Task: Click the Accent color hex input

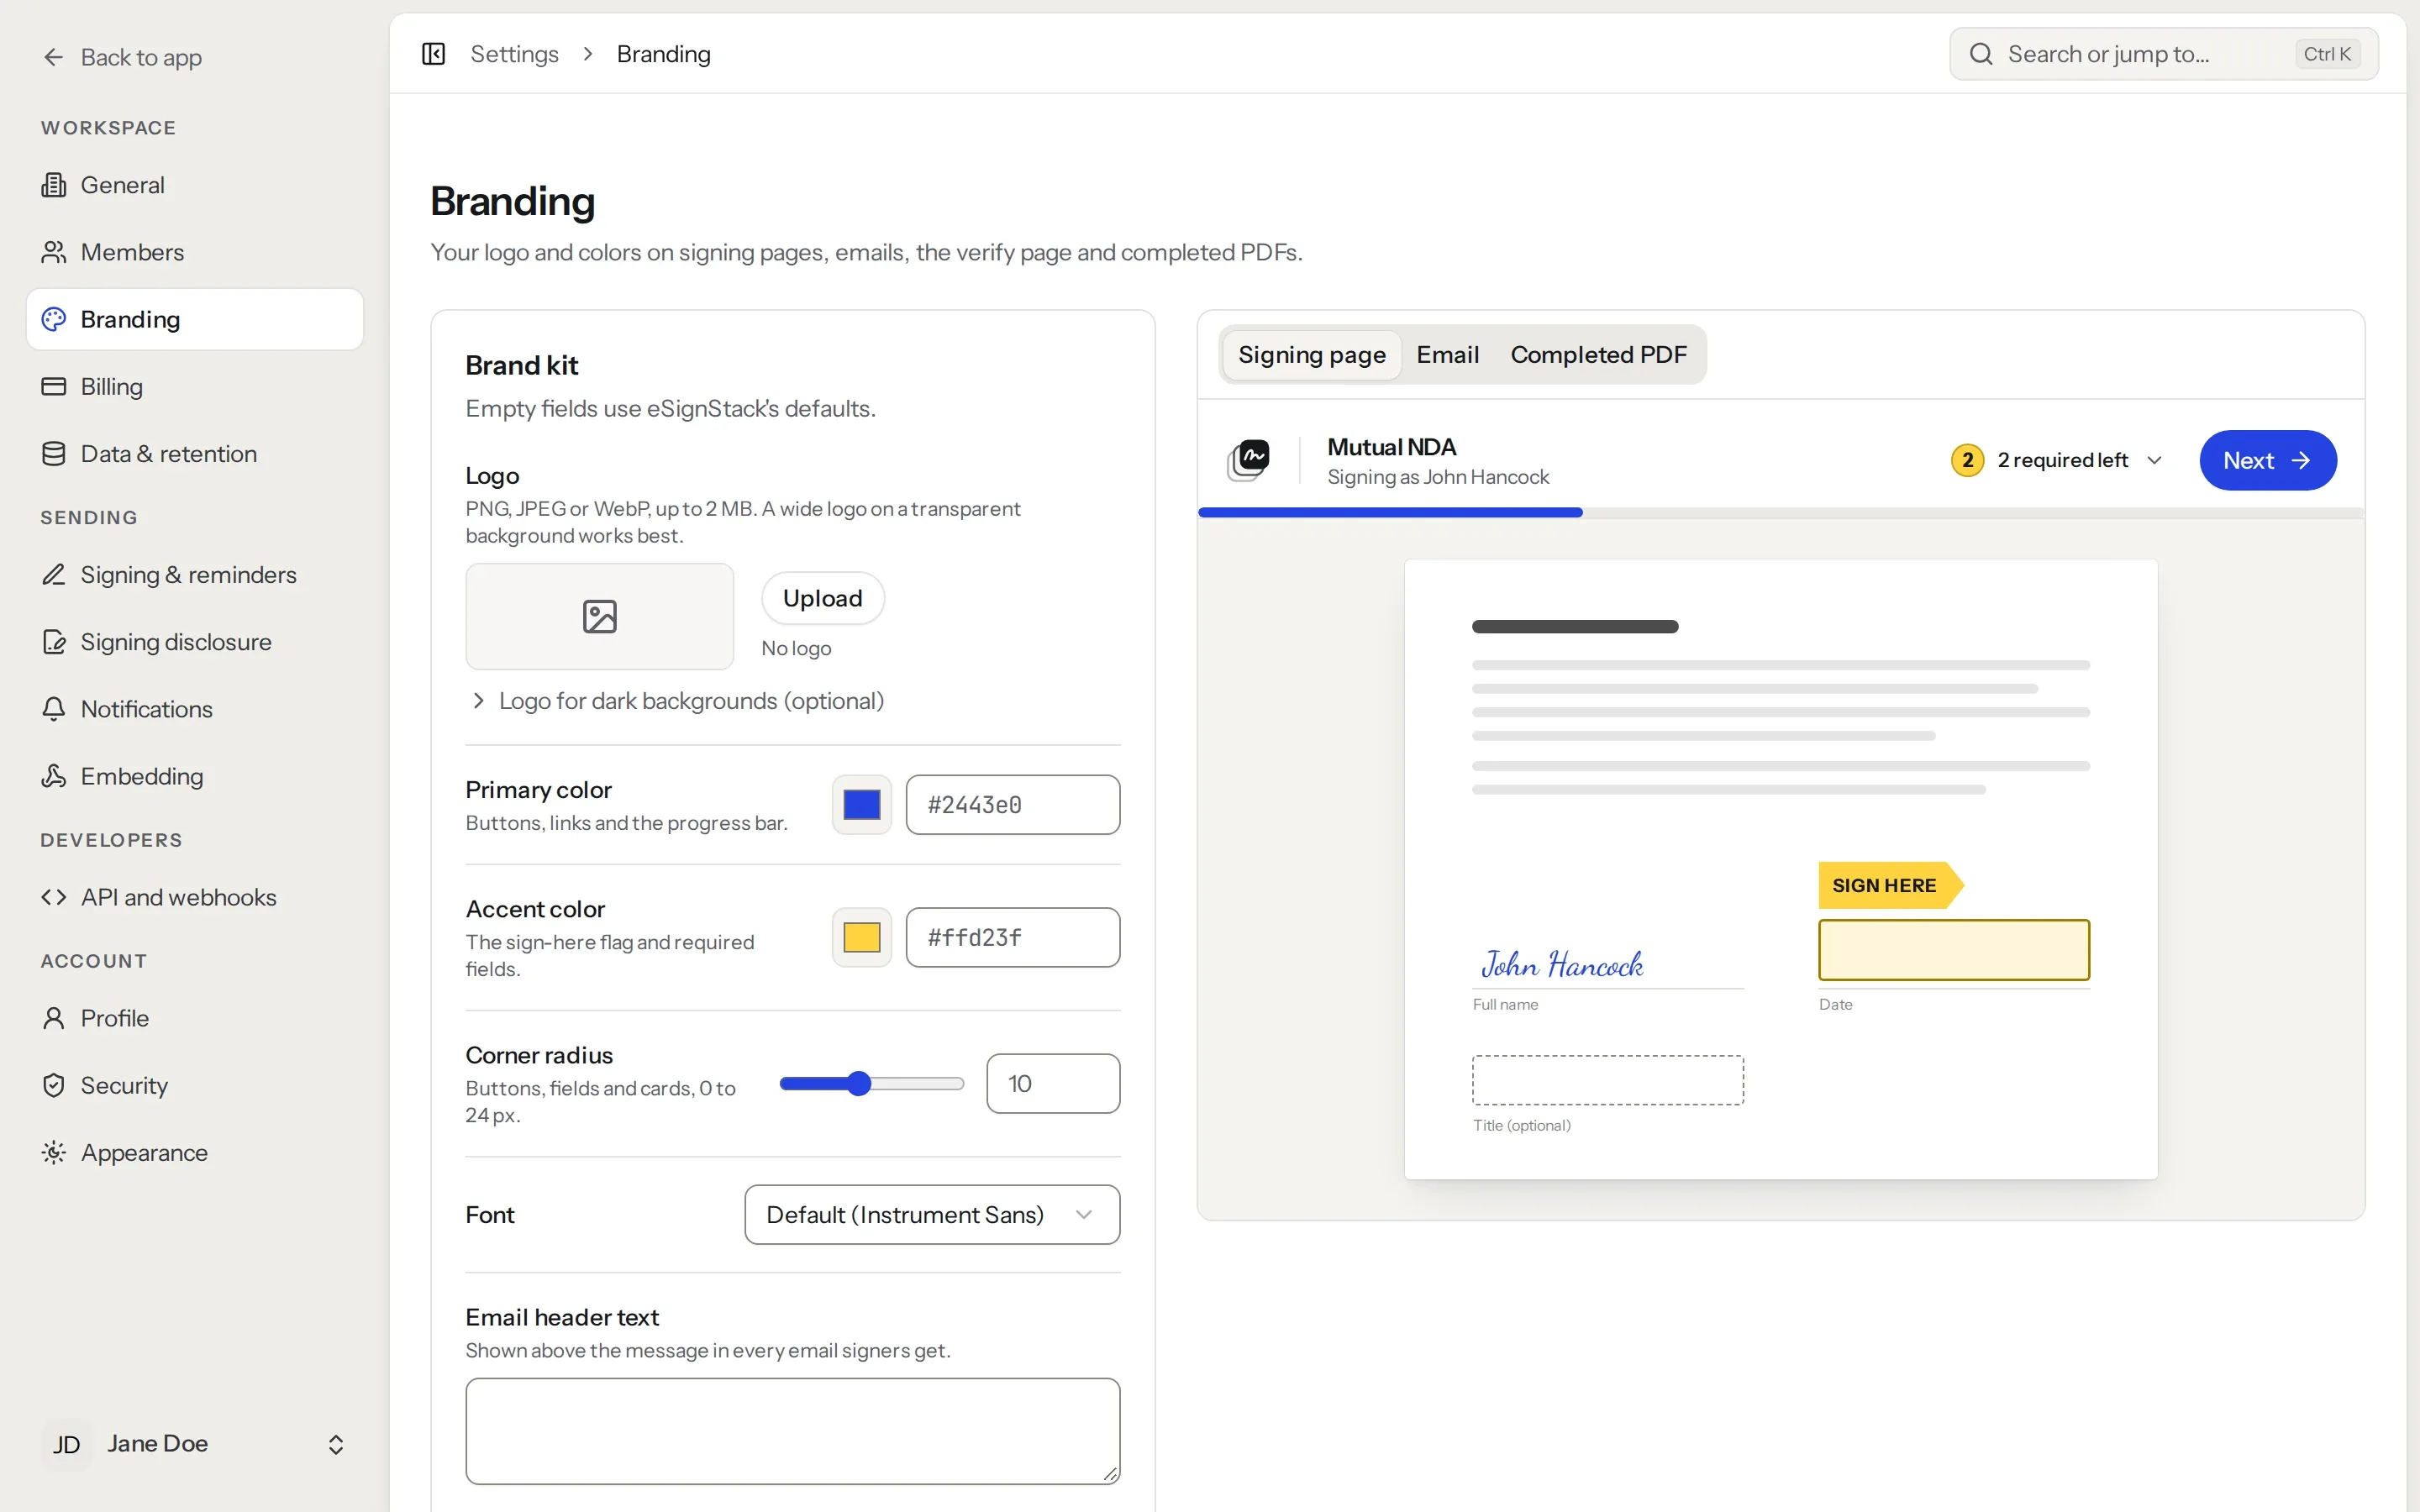Action: (x=1012, y=937)
